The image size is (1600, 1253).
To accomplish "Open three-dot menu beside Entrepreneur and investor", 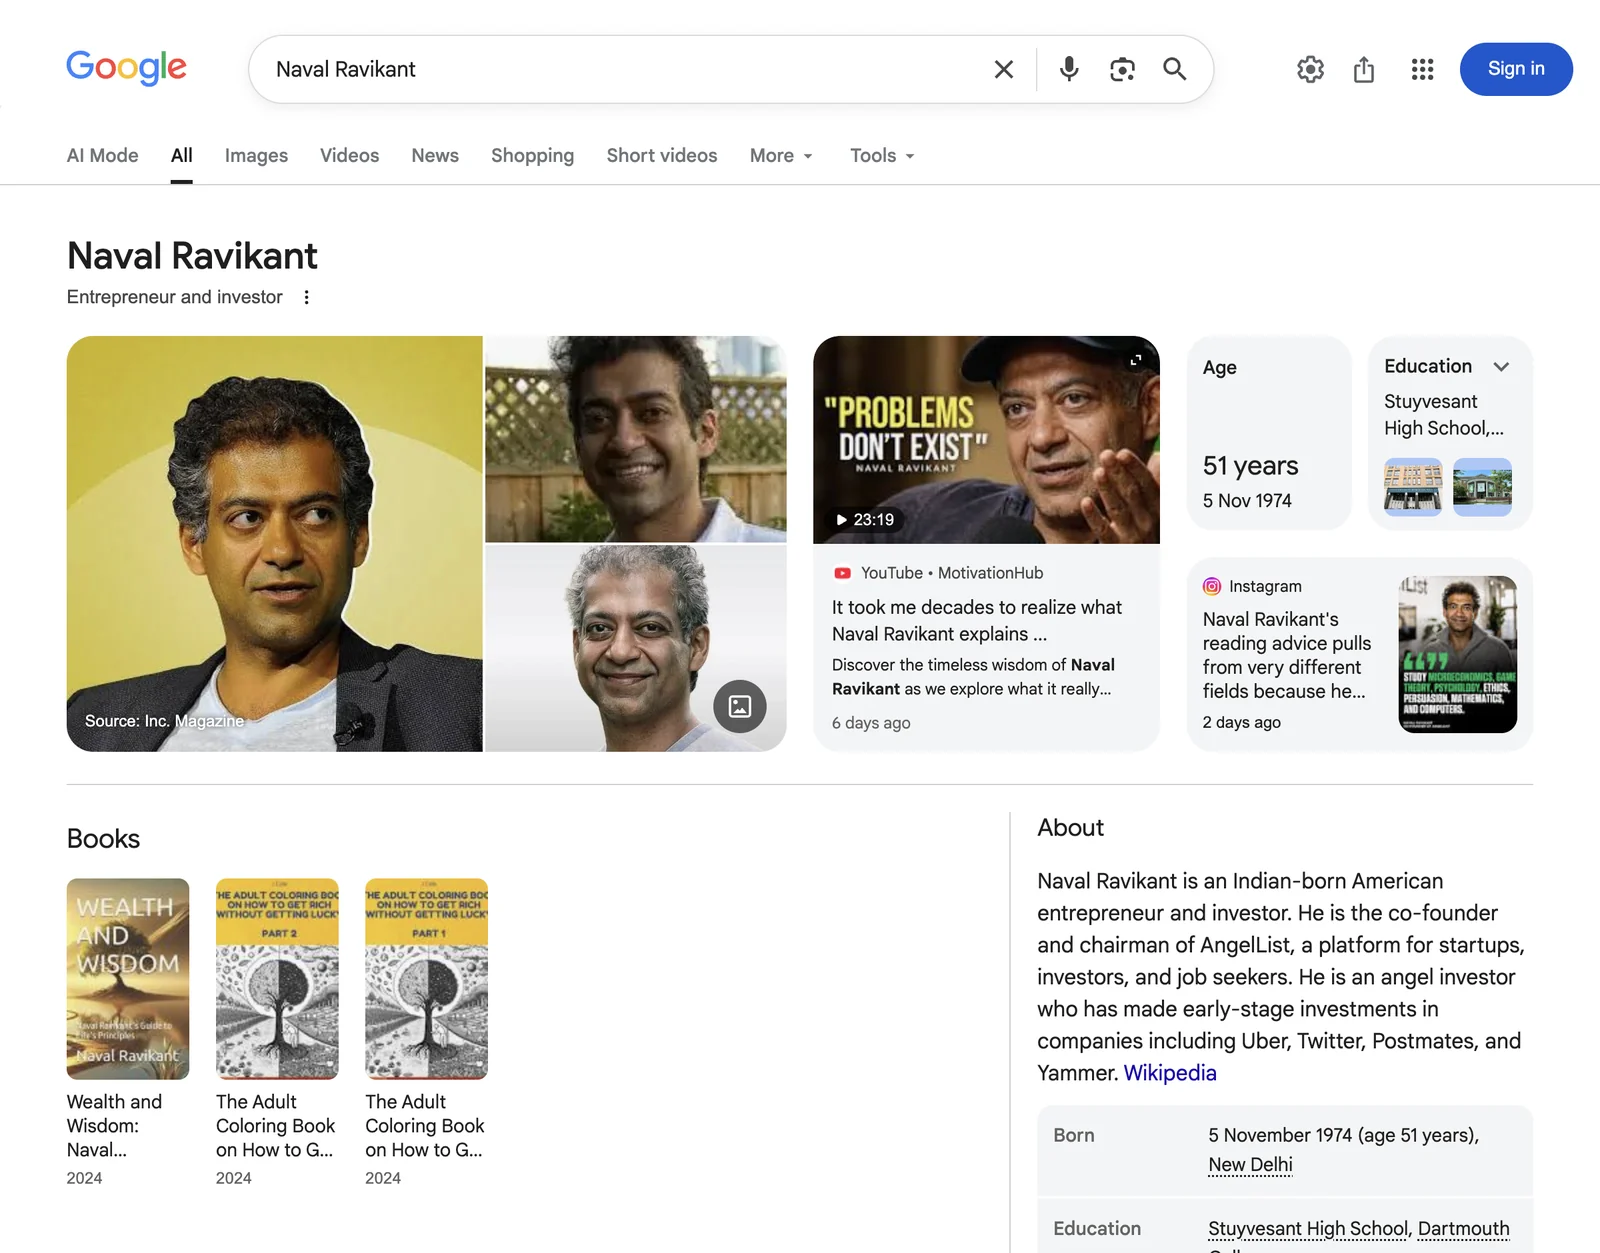I will pyautogui.click(x=307, y=297).
